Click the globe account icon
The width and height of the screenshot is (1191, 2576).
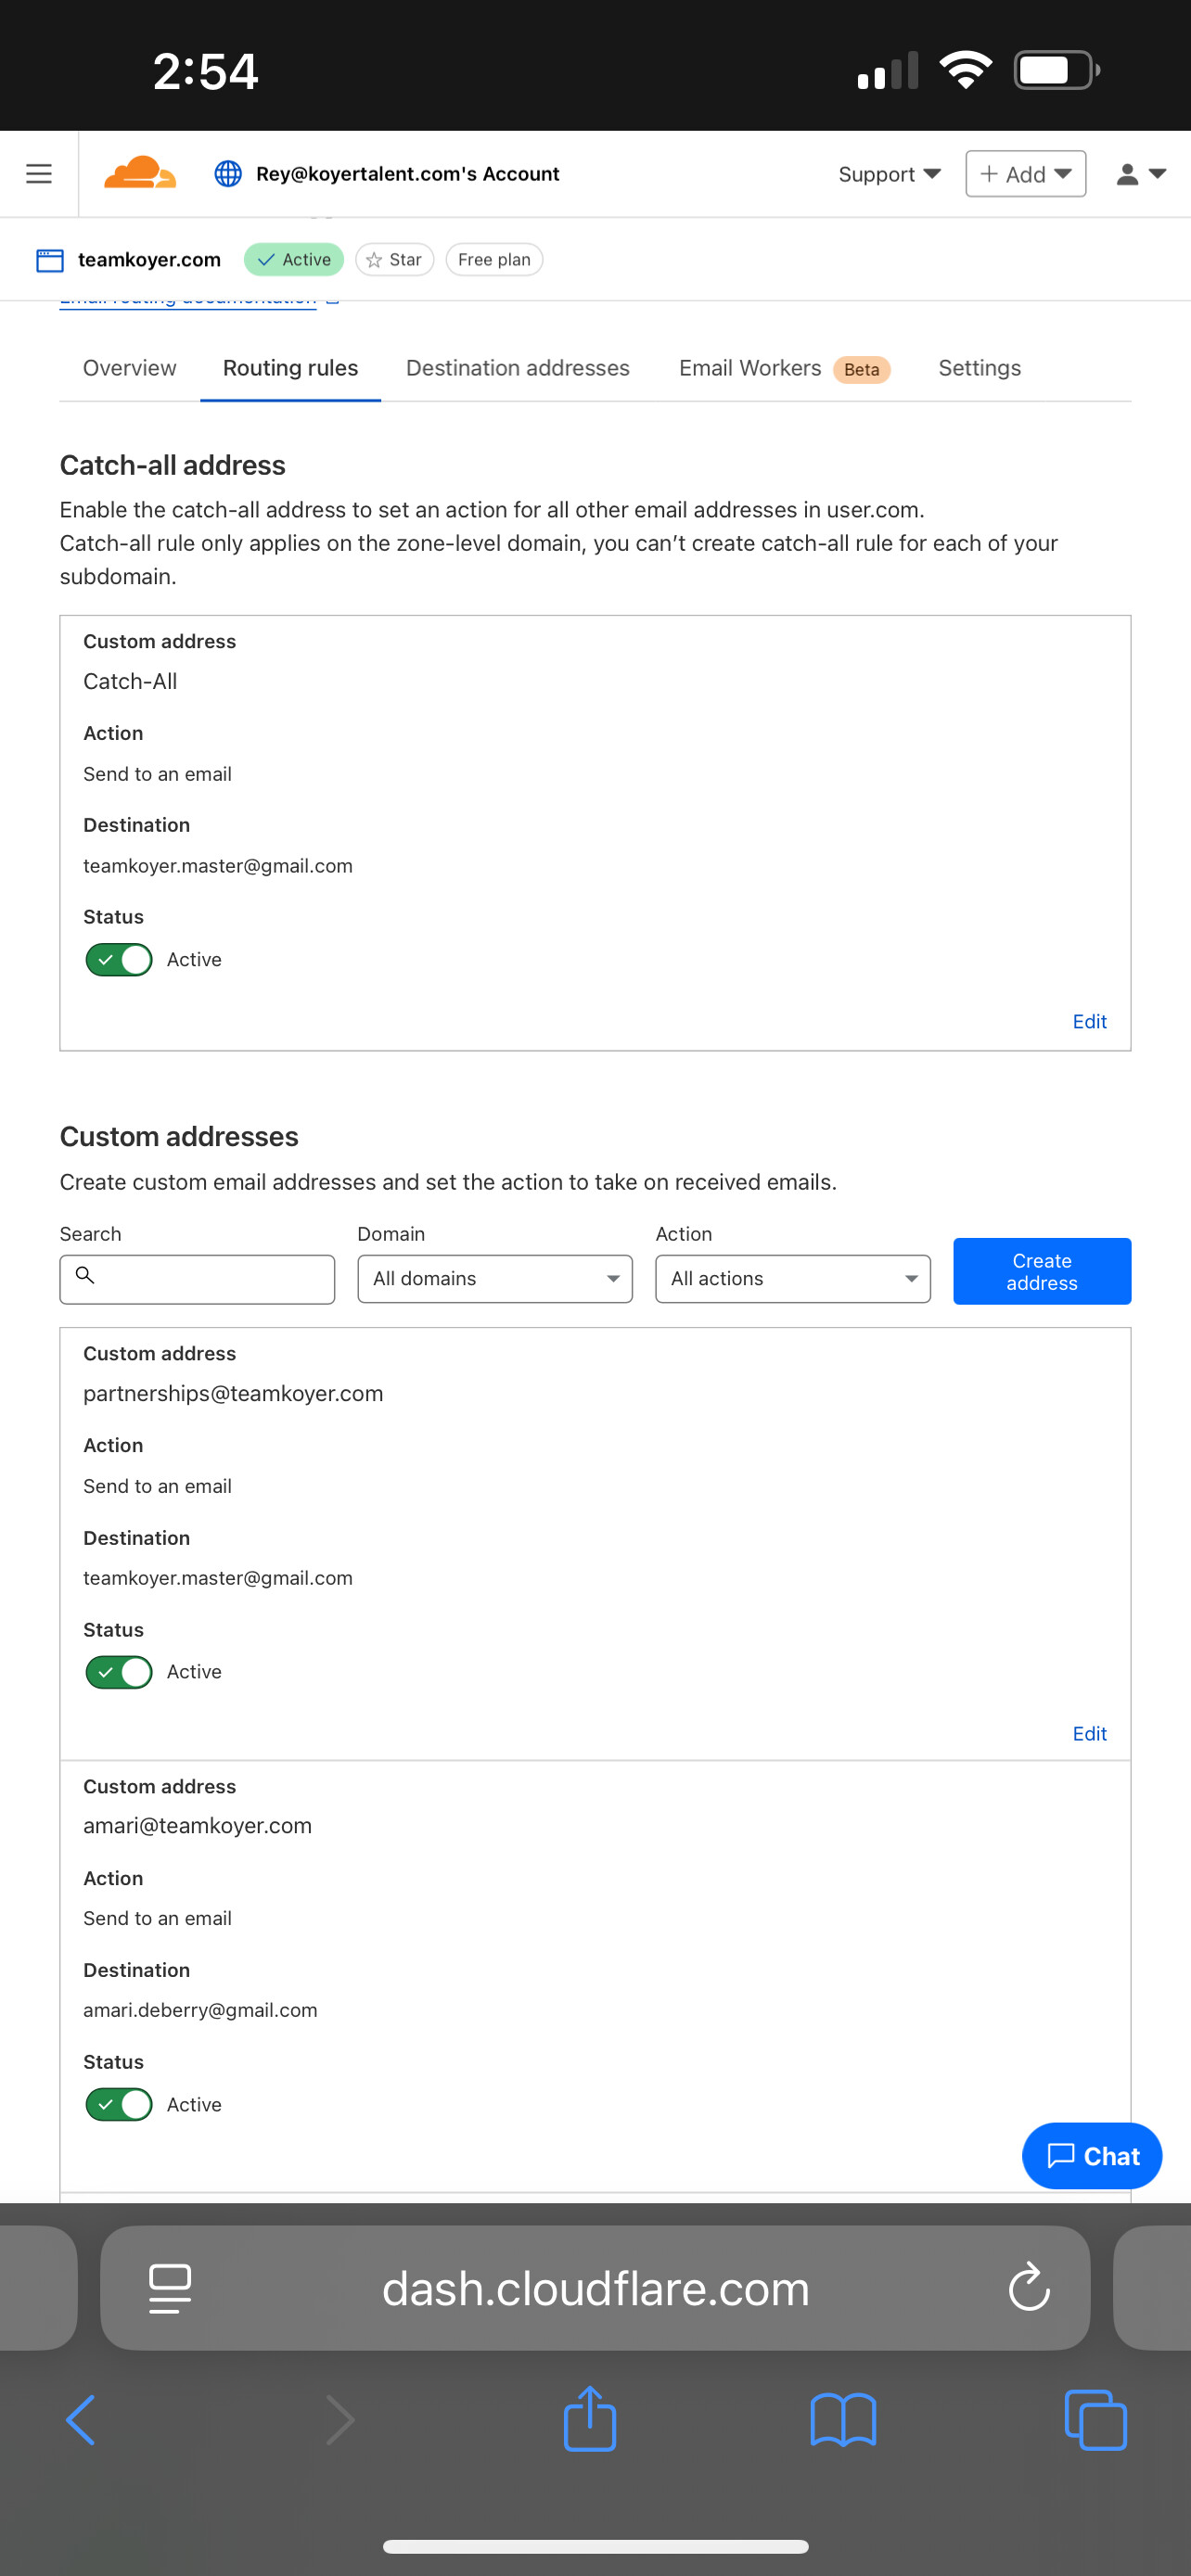click(x=228, y=174)
